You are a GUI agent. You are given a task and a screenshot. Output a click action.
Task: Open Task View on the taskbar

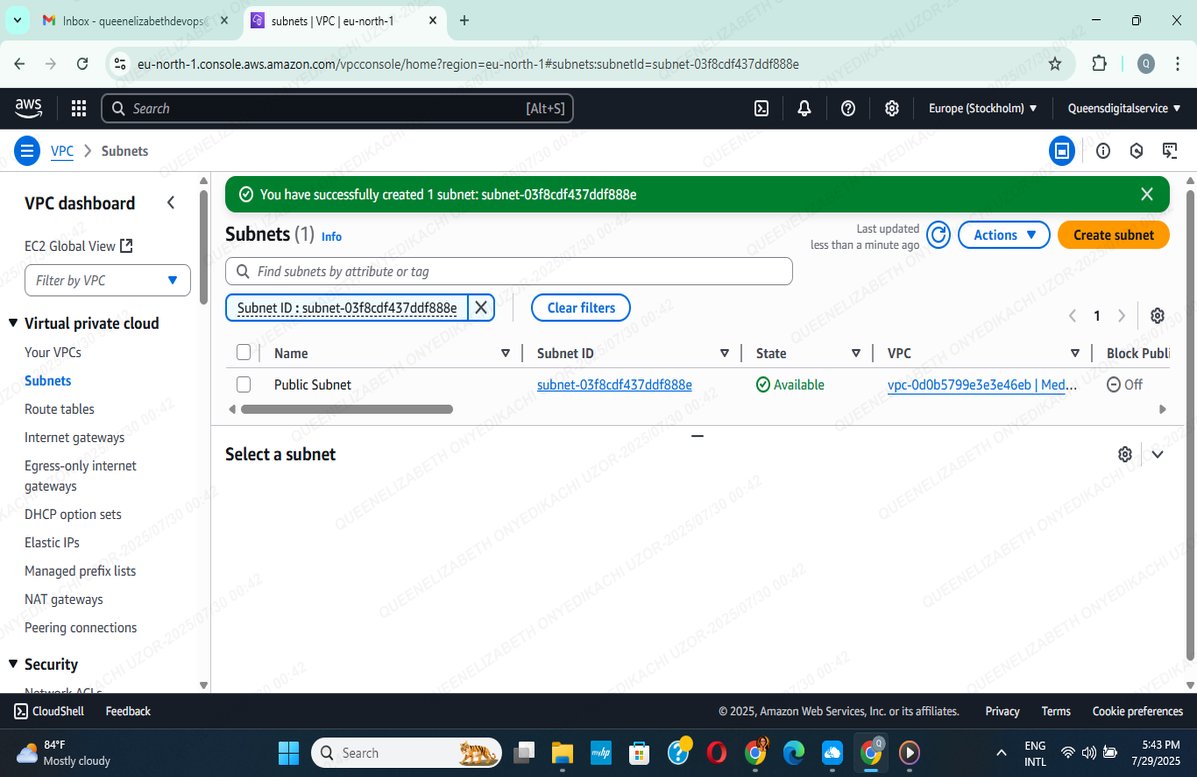pos(524,753)
